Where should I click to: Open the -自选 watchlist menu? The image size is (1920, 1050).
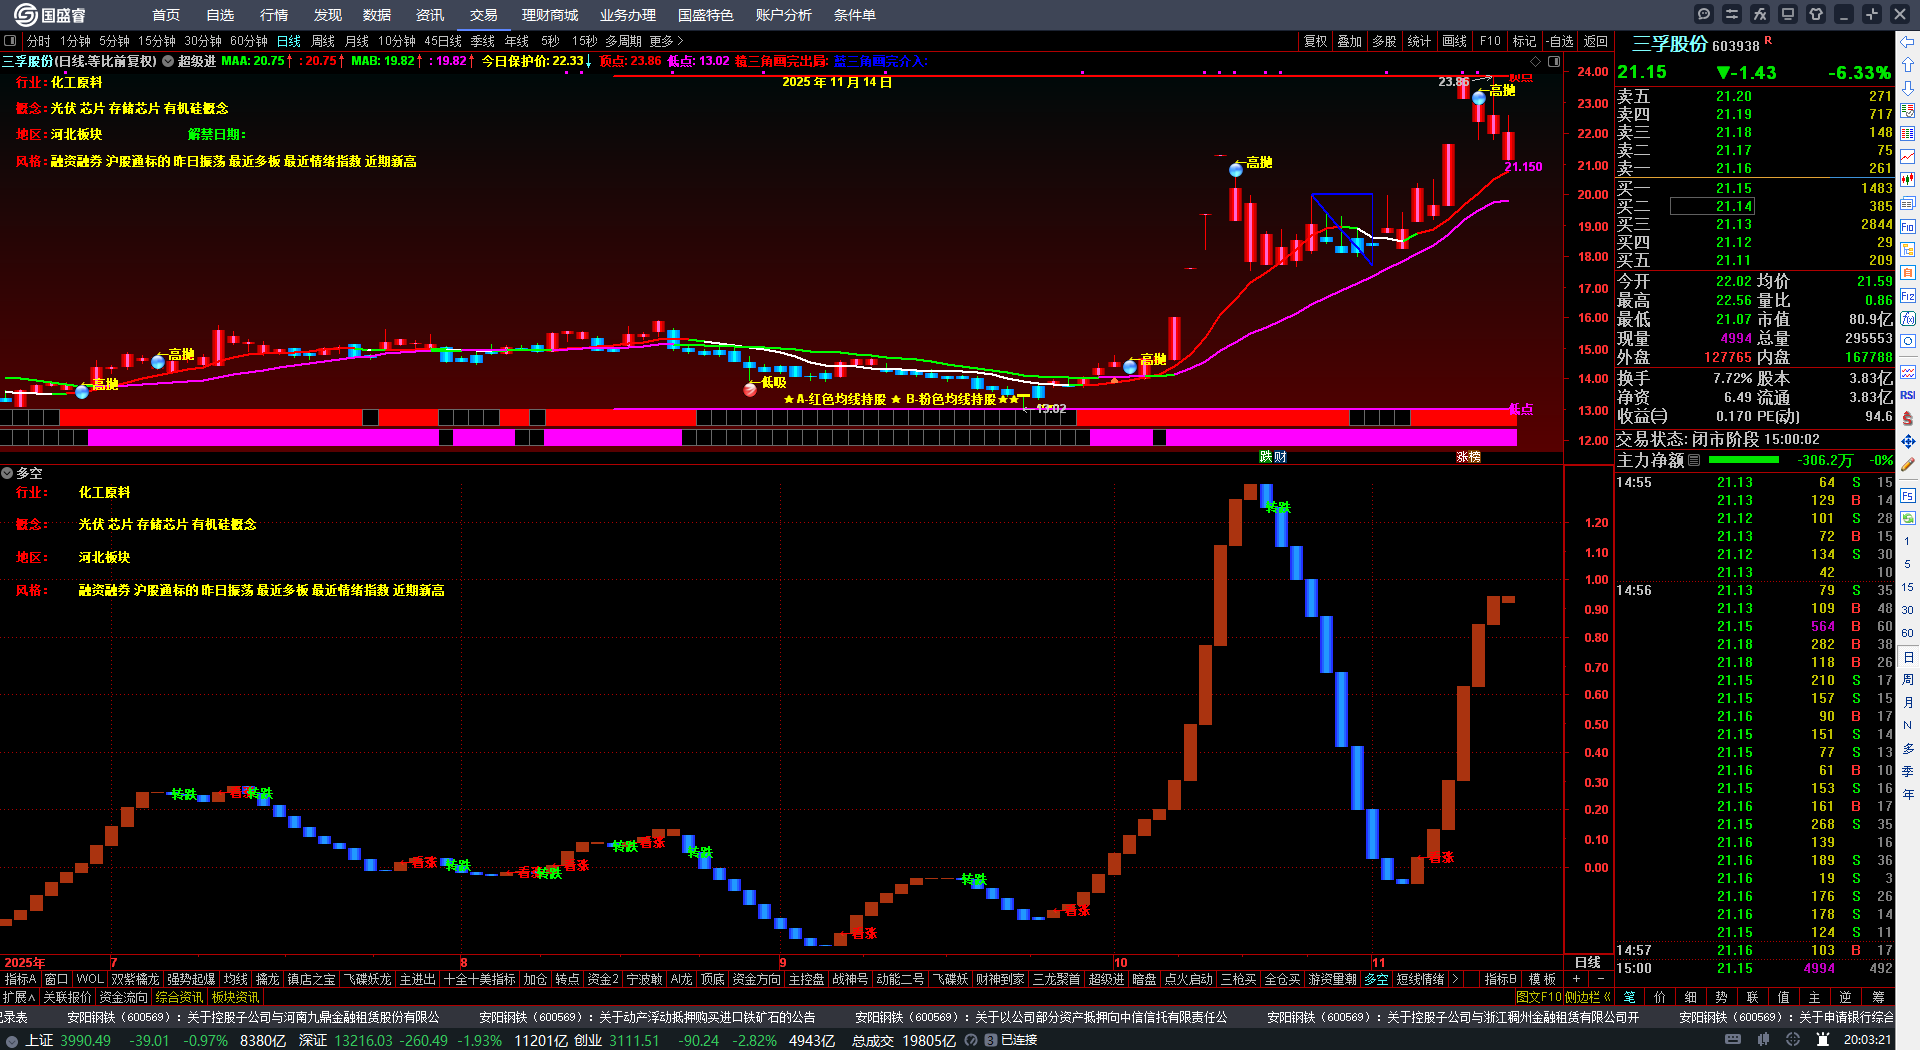[x=1560, y=41]
